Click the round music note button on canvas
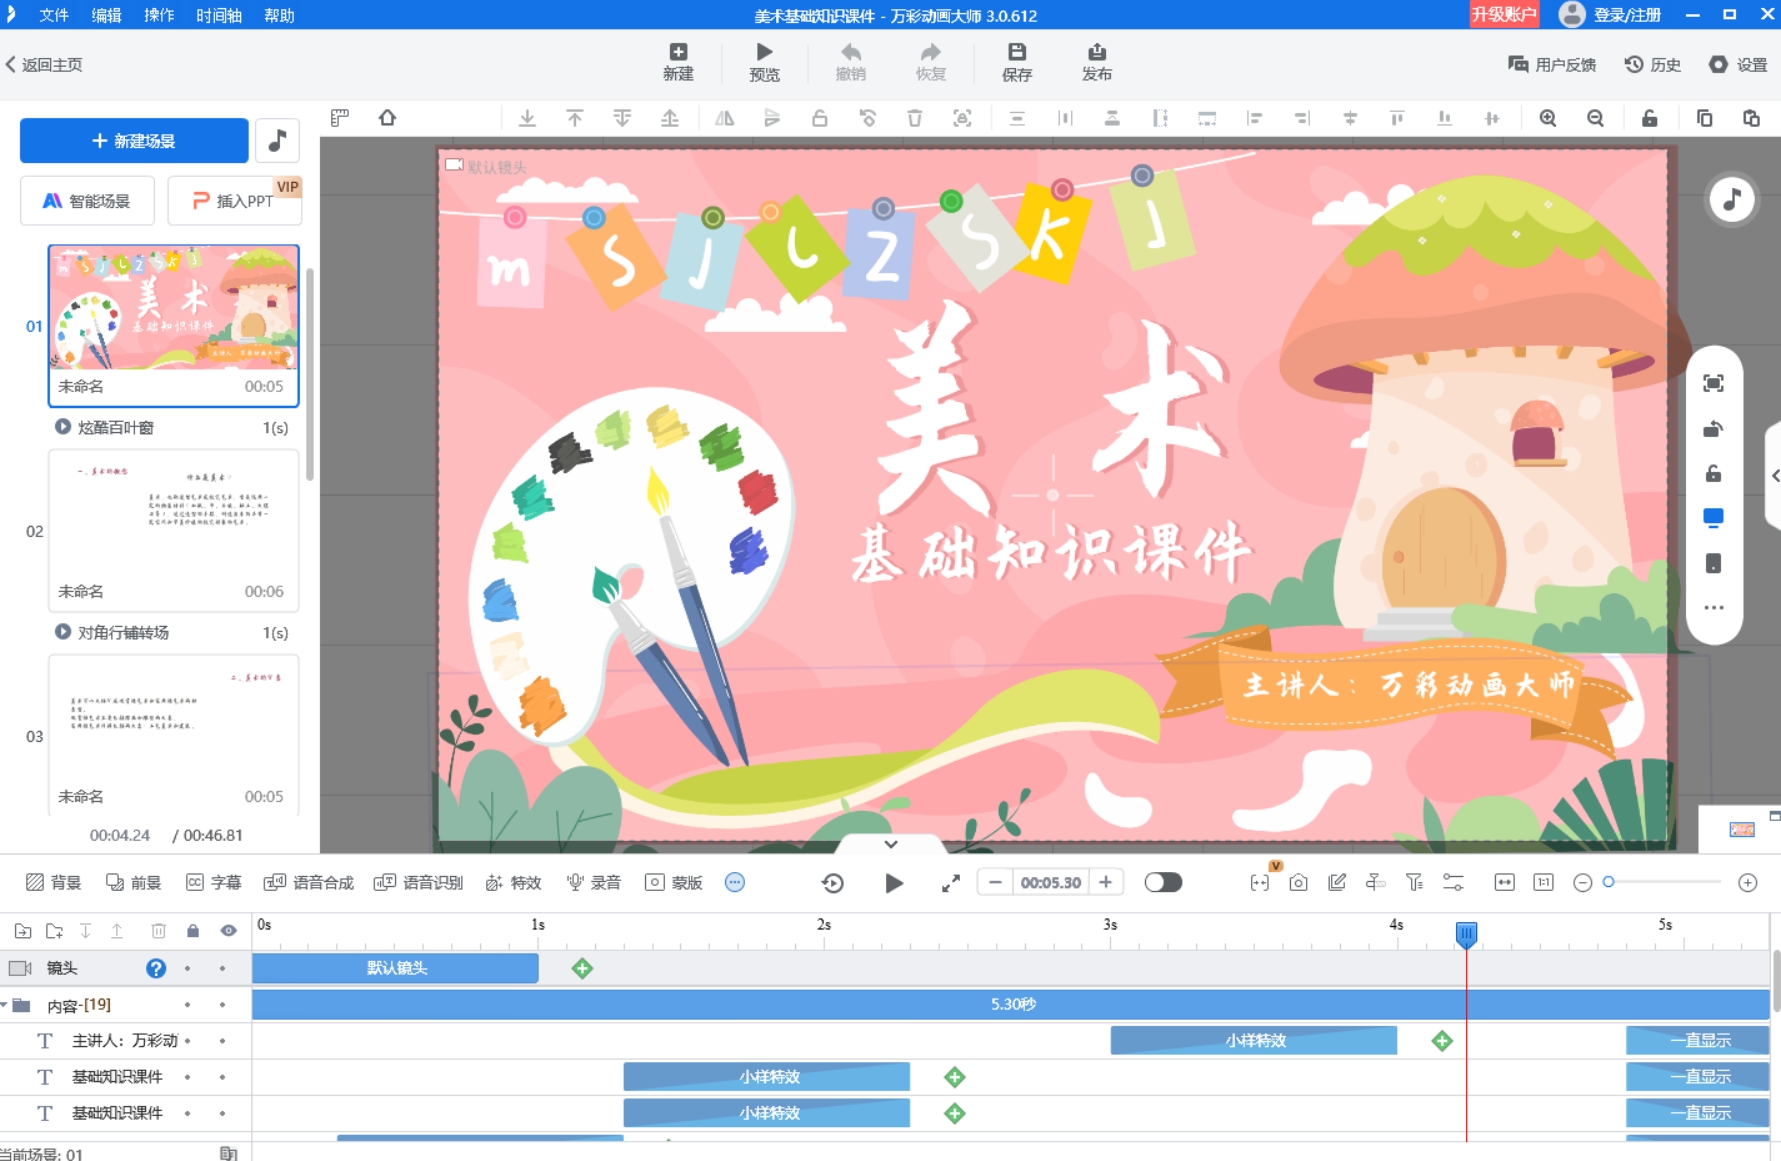Image resolution: width=1781 pixels, height=1161 pixels. [x=1732, y=200]
